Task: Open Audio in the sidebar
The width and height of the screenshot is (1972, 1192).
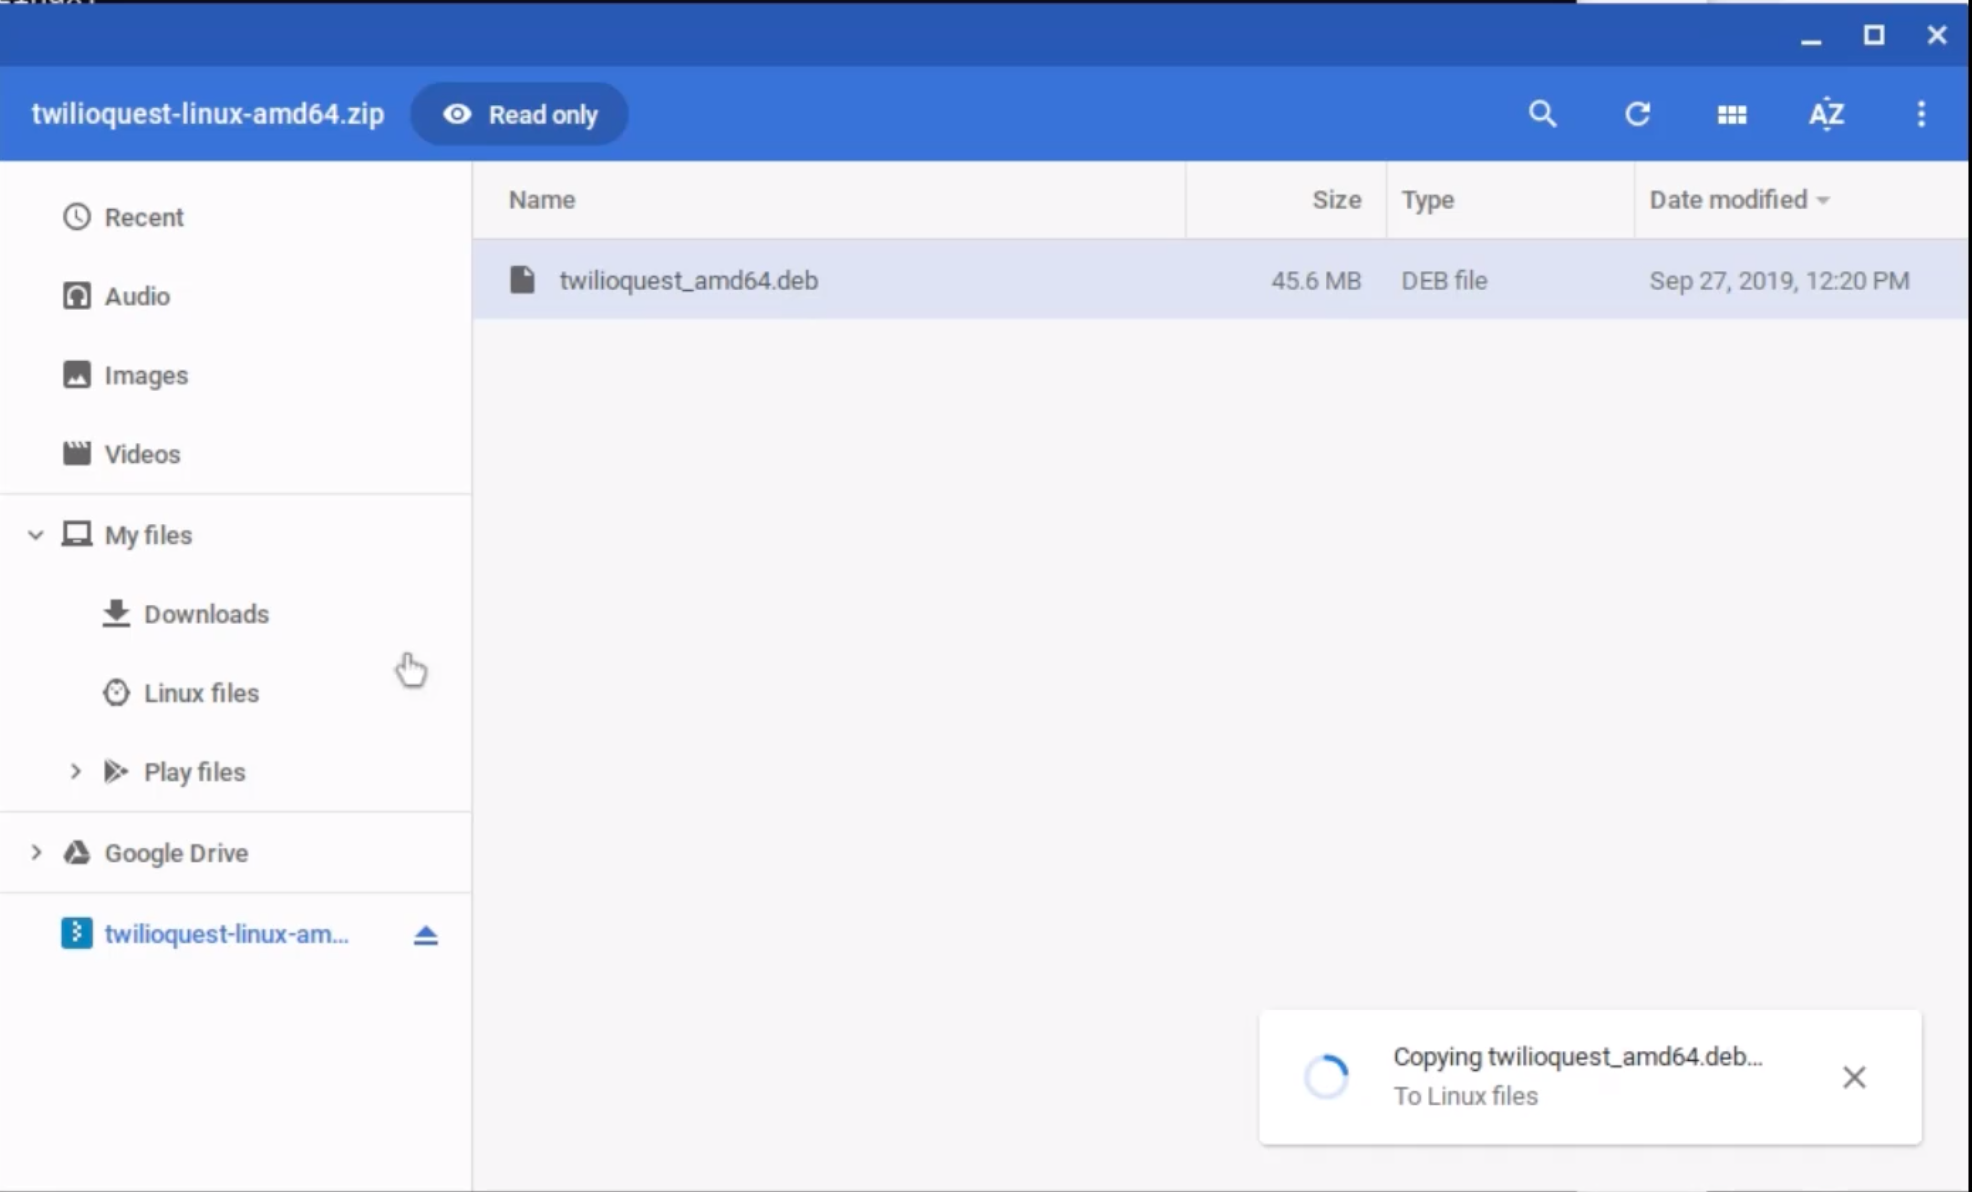Action: tap(137, 296)
